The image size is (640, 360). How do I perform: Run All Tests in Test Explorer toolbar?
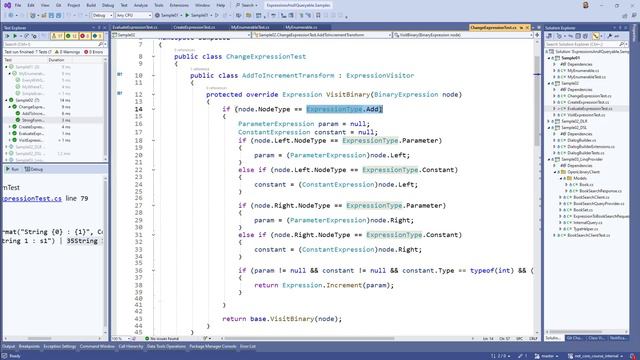(7, 36)
